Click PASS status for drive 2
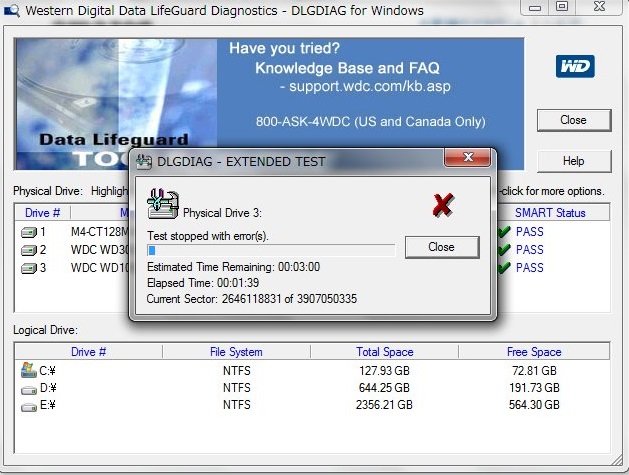 530,250
